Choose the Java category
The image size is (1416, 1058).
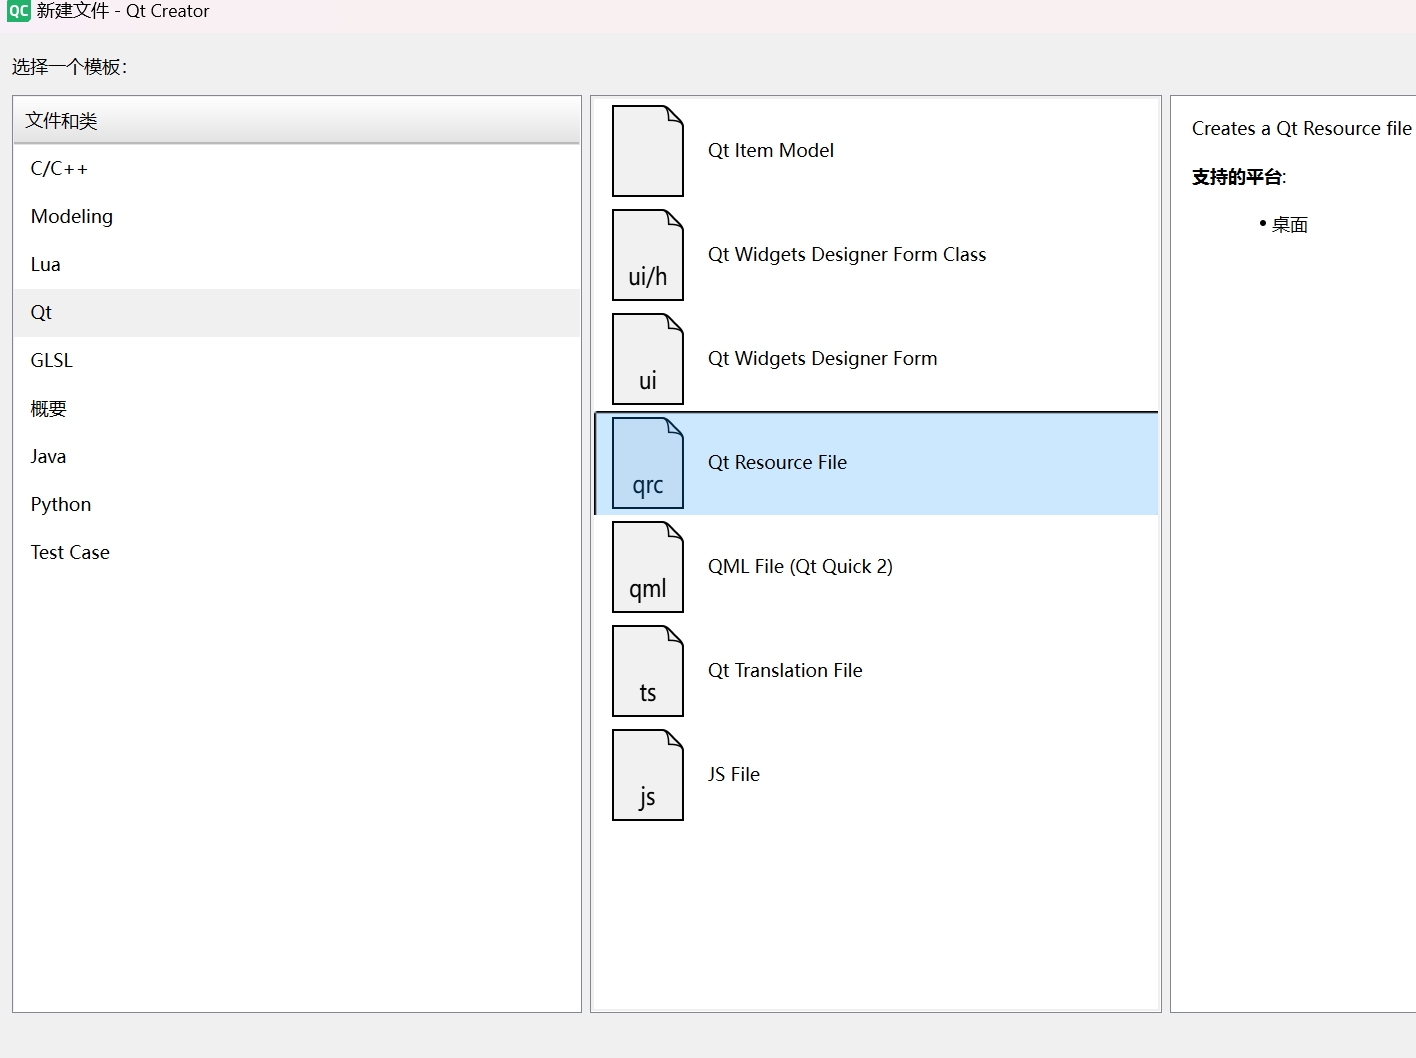click(x=297, y=457)
